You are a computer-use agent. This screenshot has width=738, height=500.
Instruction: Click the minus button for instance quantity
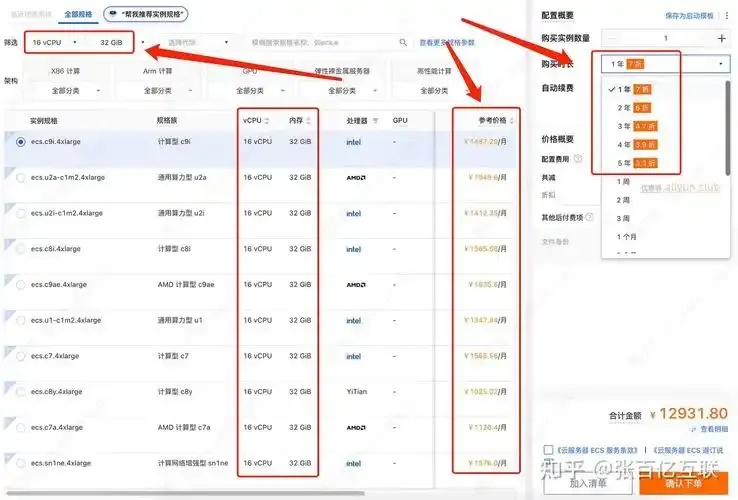[612, 38]
